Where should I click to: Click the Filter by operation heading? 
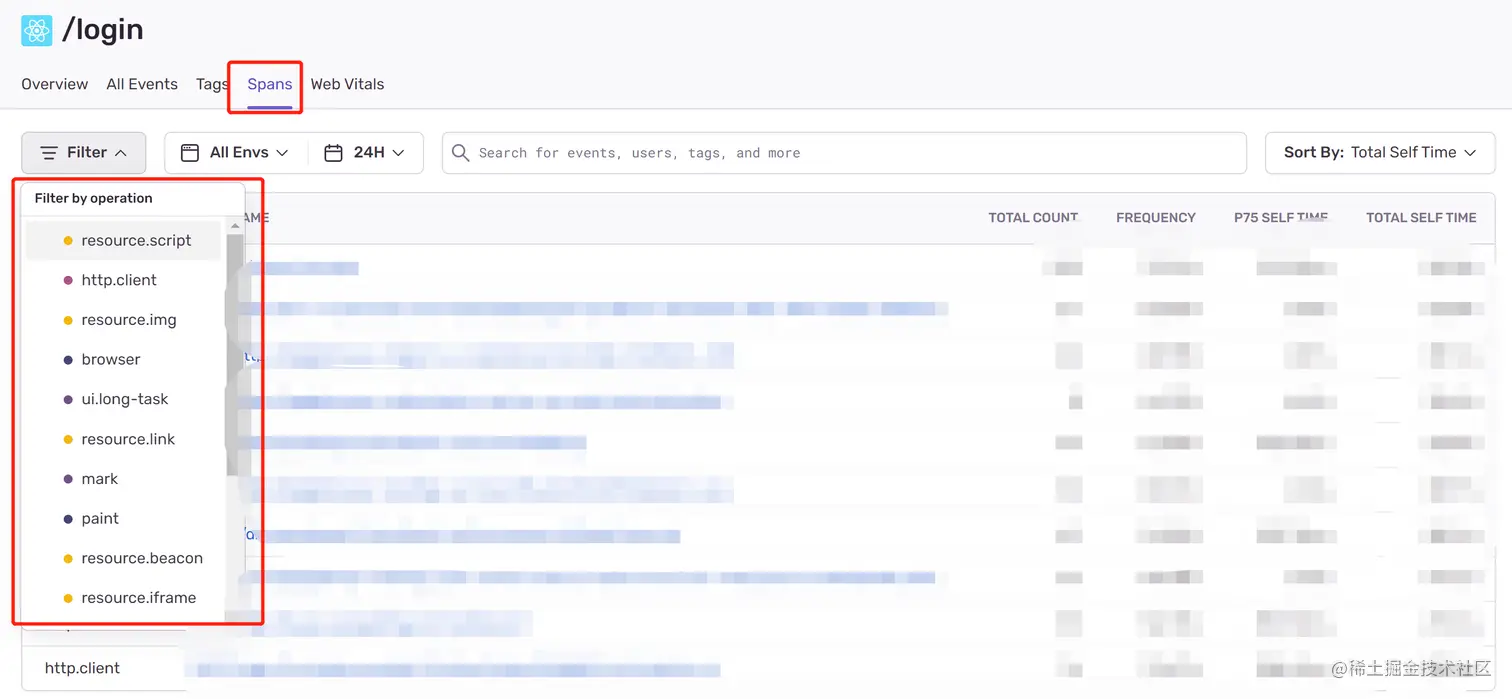[93, 198]
